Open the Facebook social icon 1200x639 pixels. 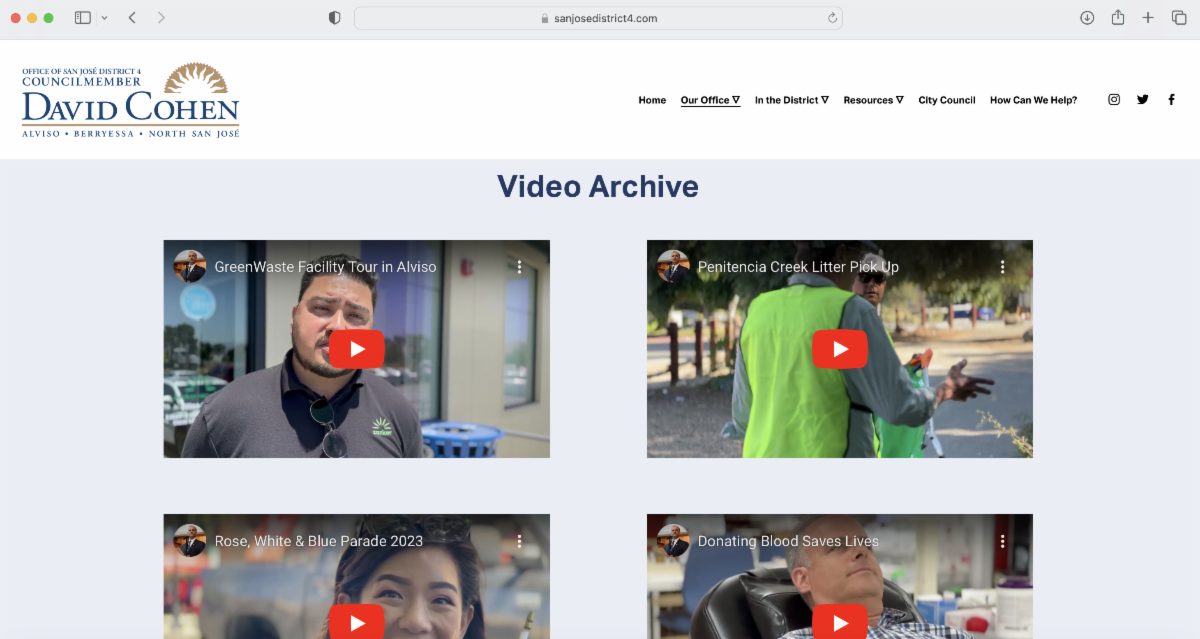(1171, 100)
